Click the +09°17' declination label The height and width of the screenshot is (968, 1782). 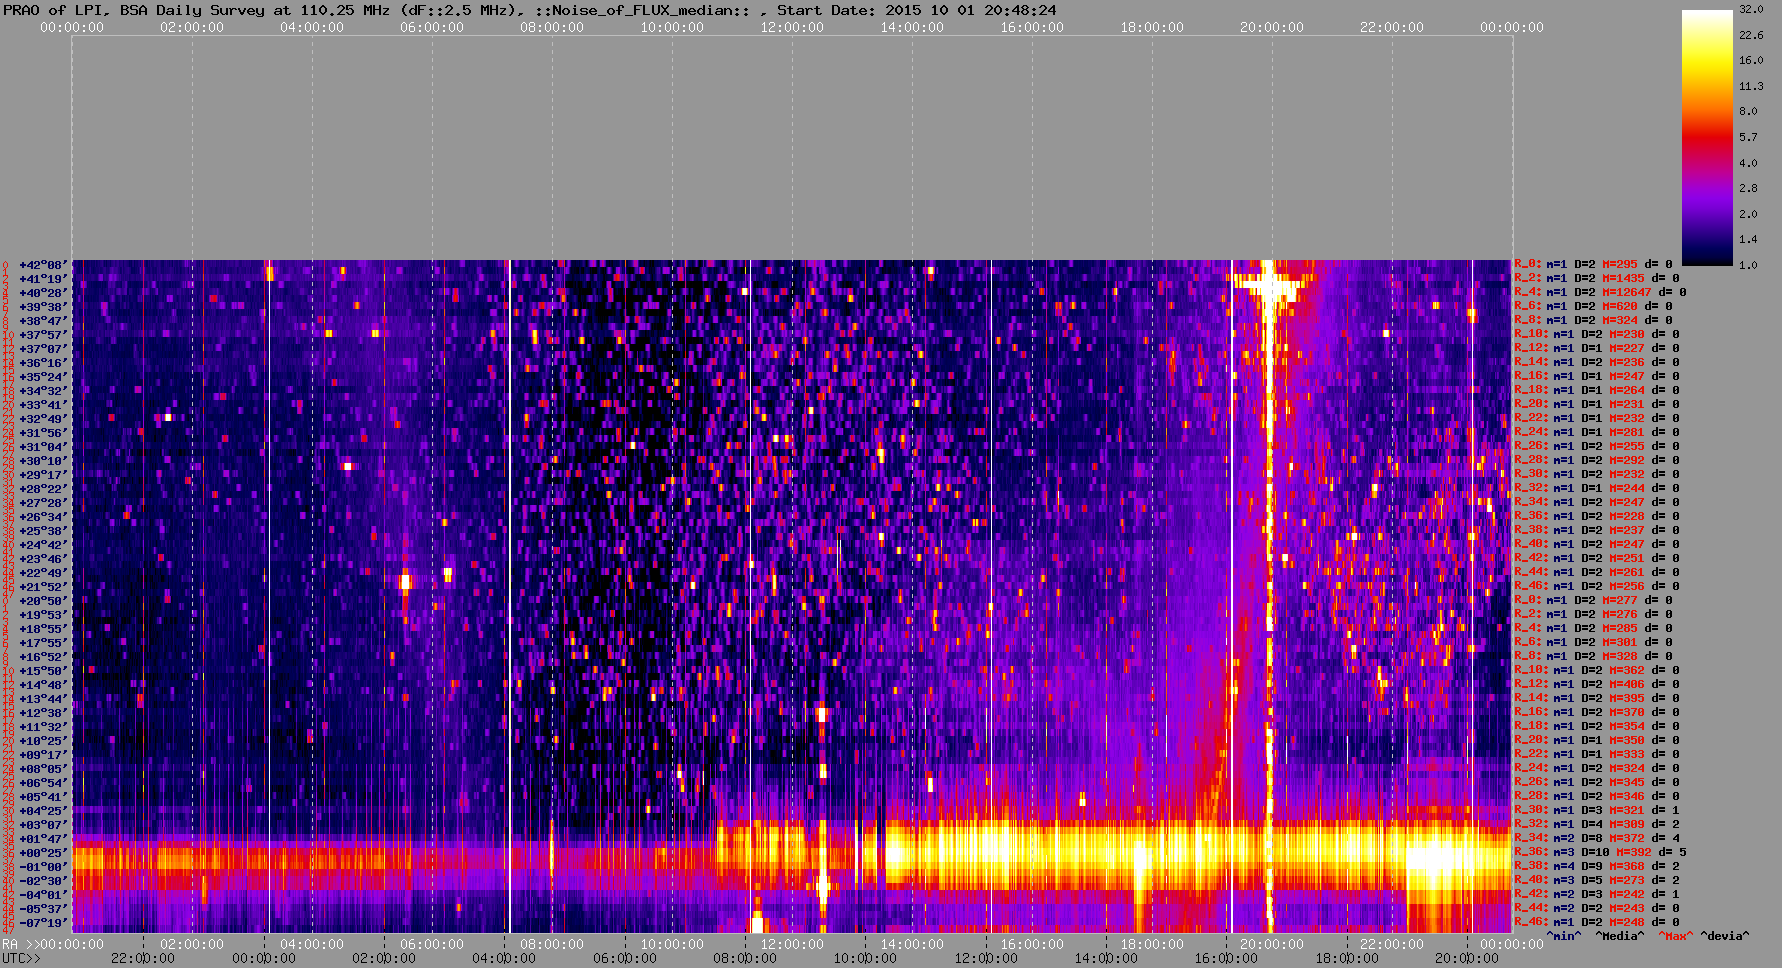tap(44, 755)
